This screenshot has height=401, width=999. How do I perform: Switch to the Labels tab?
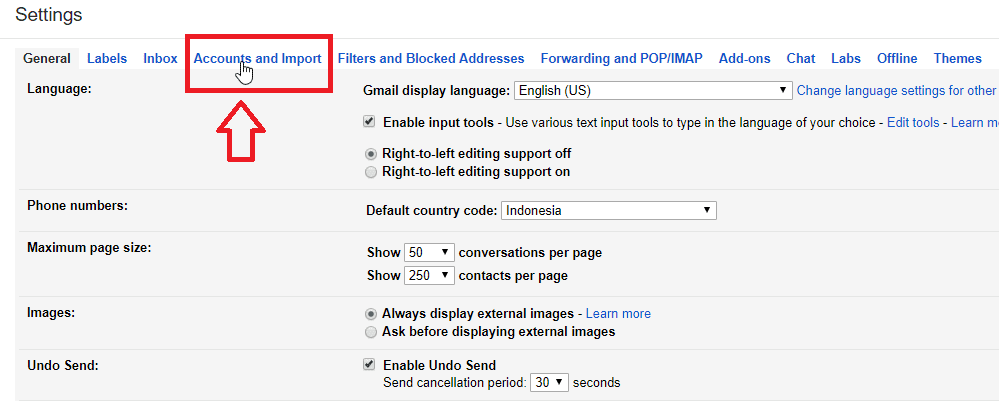tap(107, 59)
